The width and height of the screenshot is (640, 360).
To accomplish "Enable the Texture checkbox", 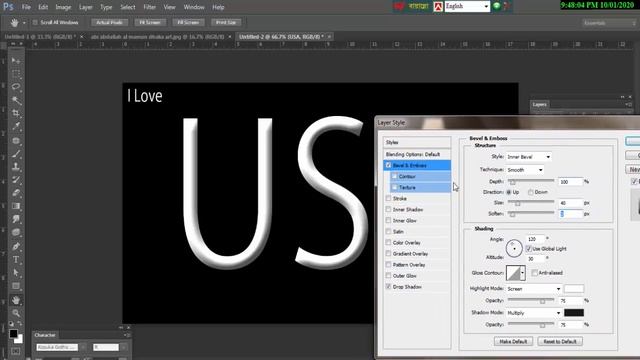I will pos(394,187).
